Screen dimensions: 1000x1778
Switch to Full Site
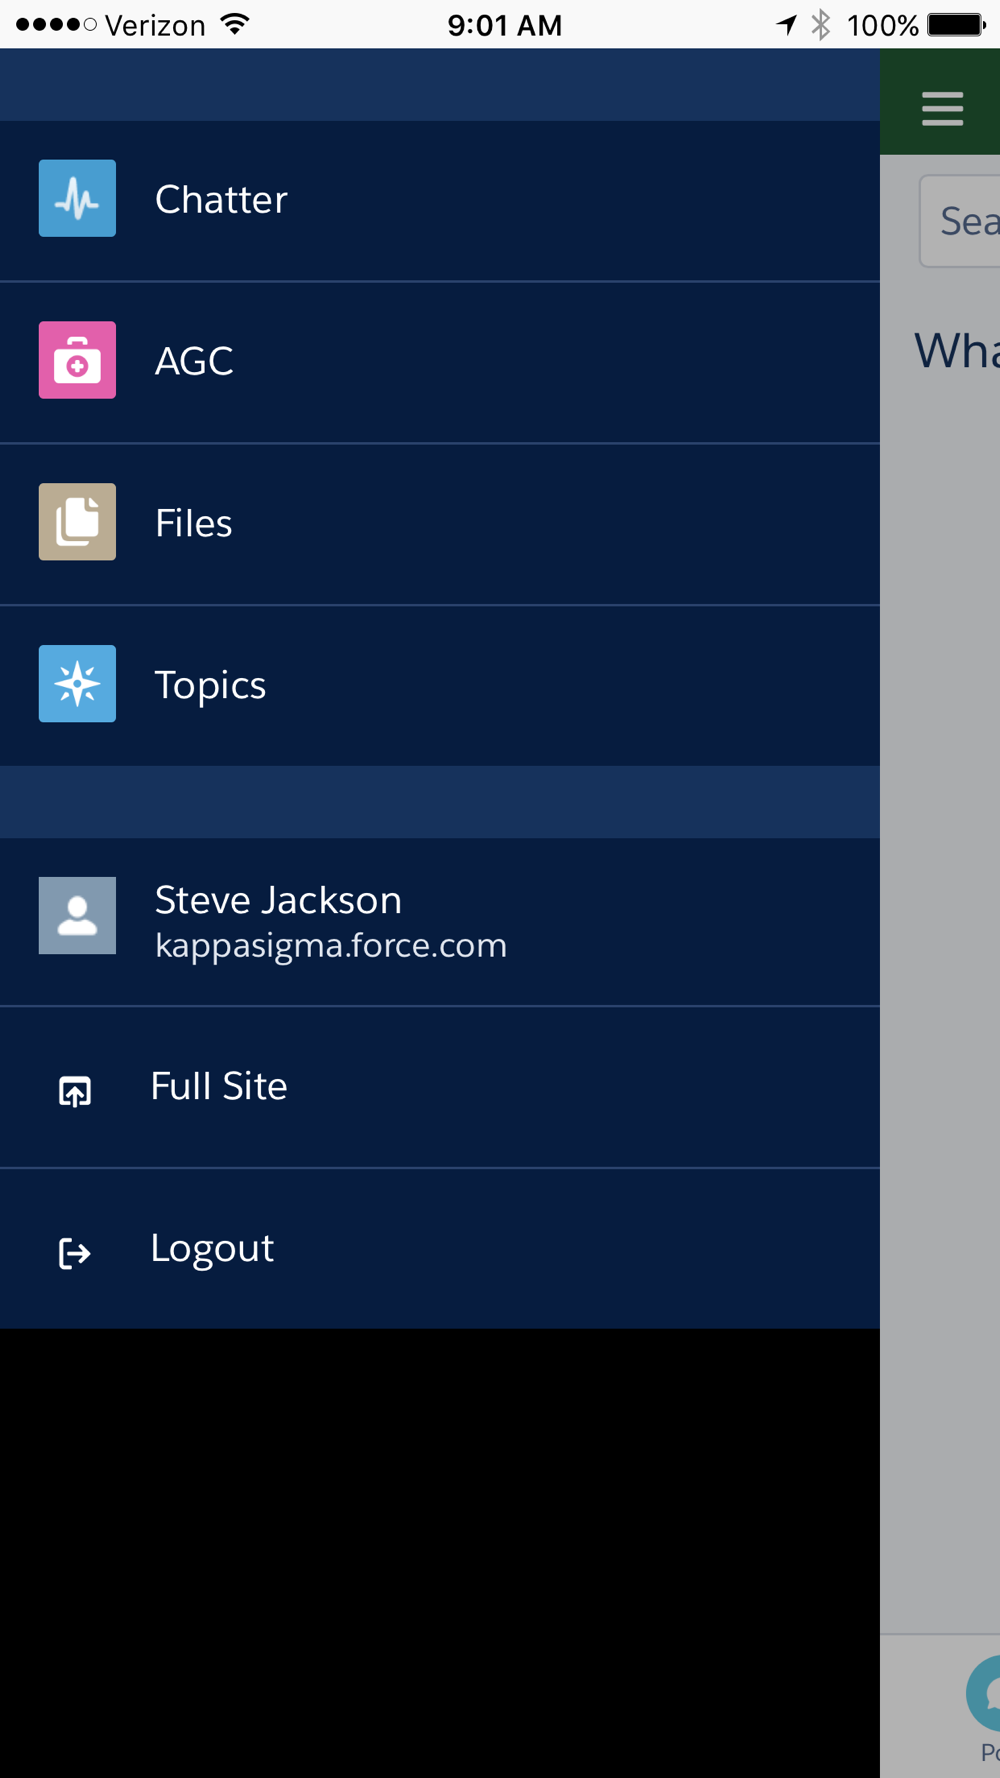440,1088
